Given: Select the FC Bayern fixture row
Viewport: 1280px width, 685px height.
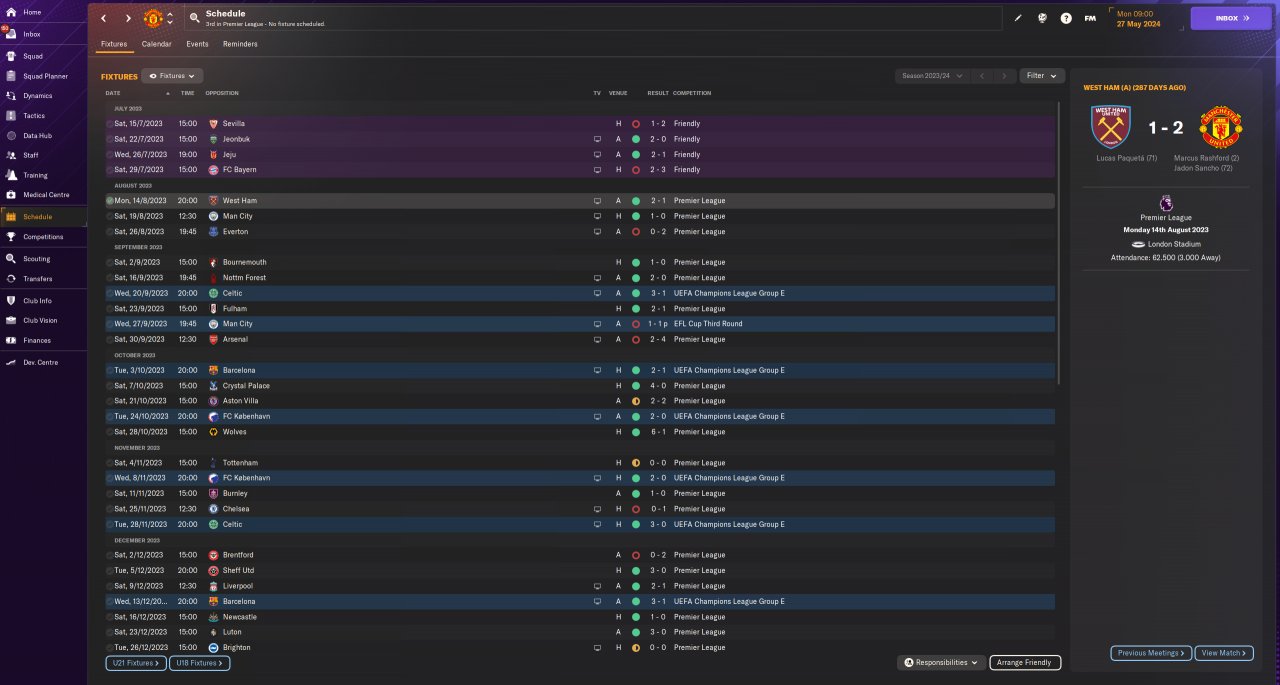Looking at the screenshot, I should 580,170.
